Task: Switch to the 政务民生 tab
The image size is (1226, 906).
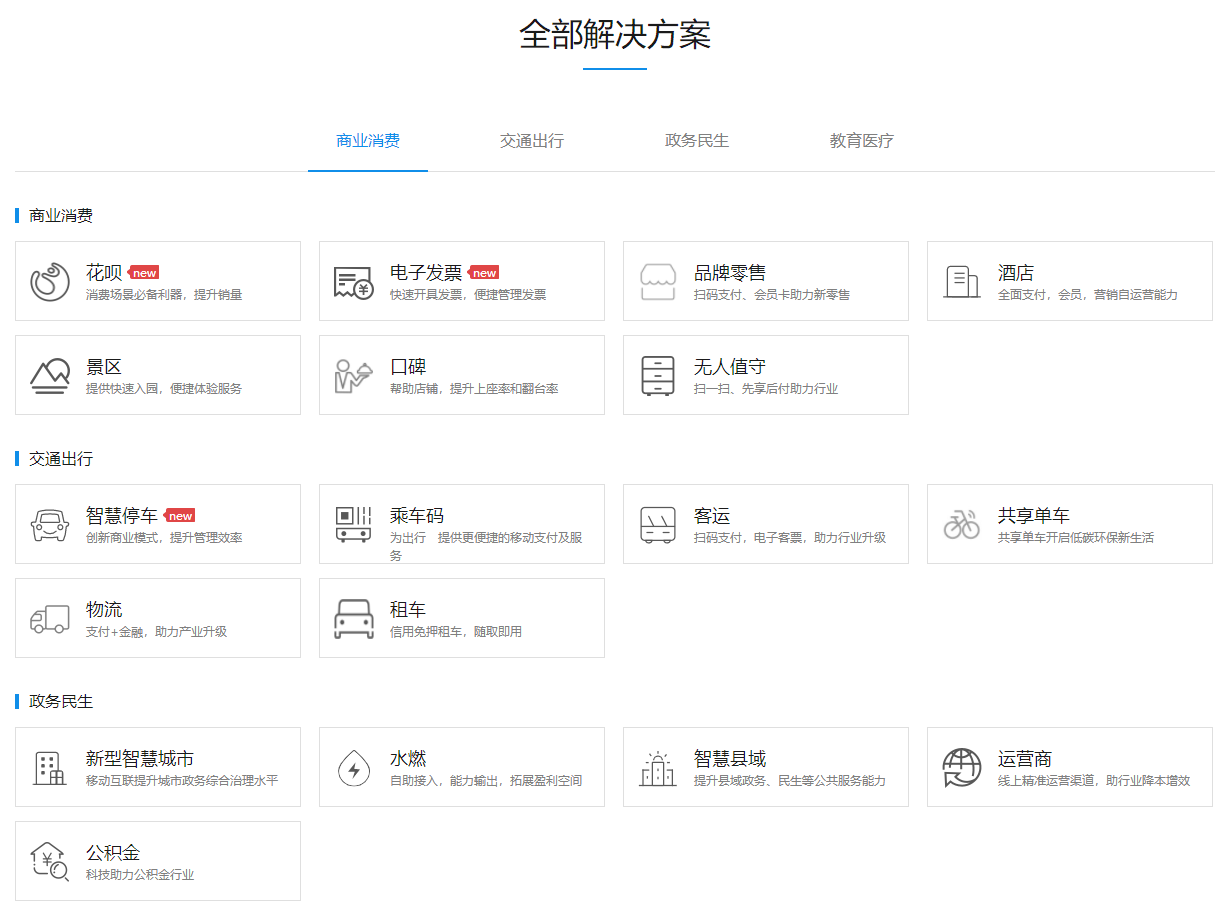Action: pyautogui.click(x=697, y=141)
